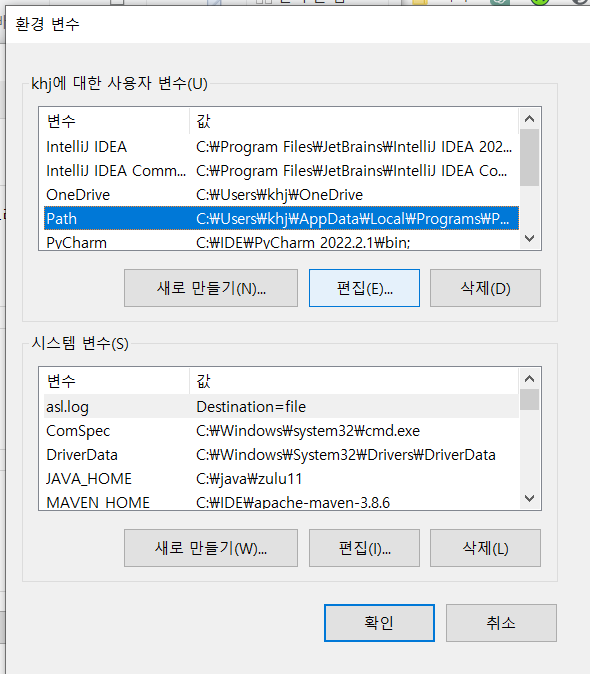This screenshot has height=674, width=590.
Task: Click 편집(E)... button for user variables
Action: tap(364, 288)
